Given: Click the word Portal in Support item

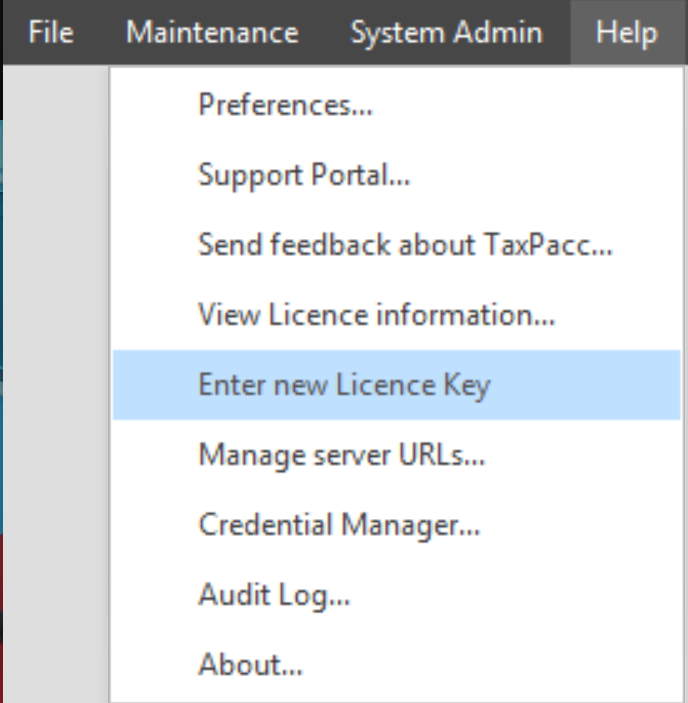Looking at the screenshot, I should (360, 174).
